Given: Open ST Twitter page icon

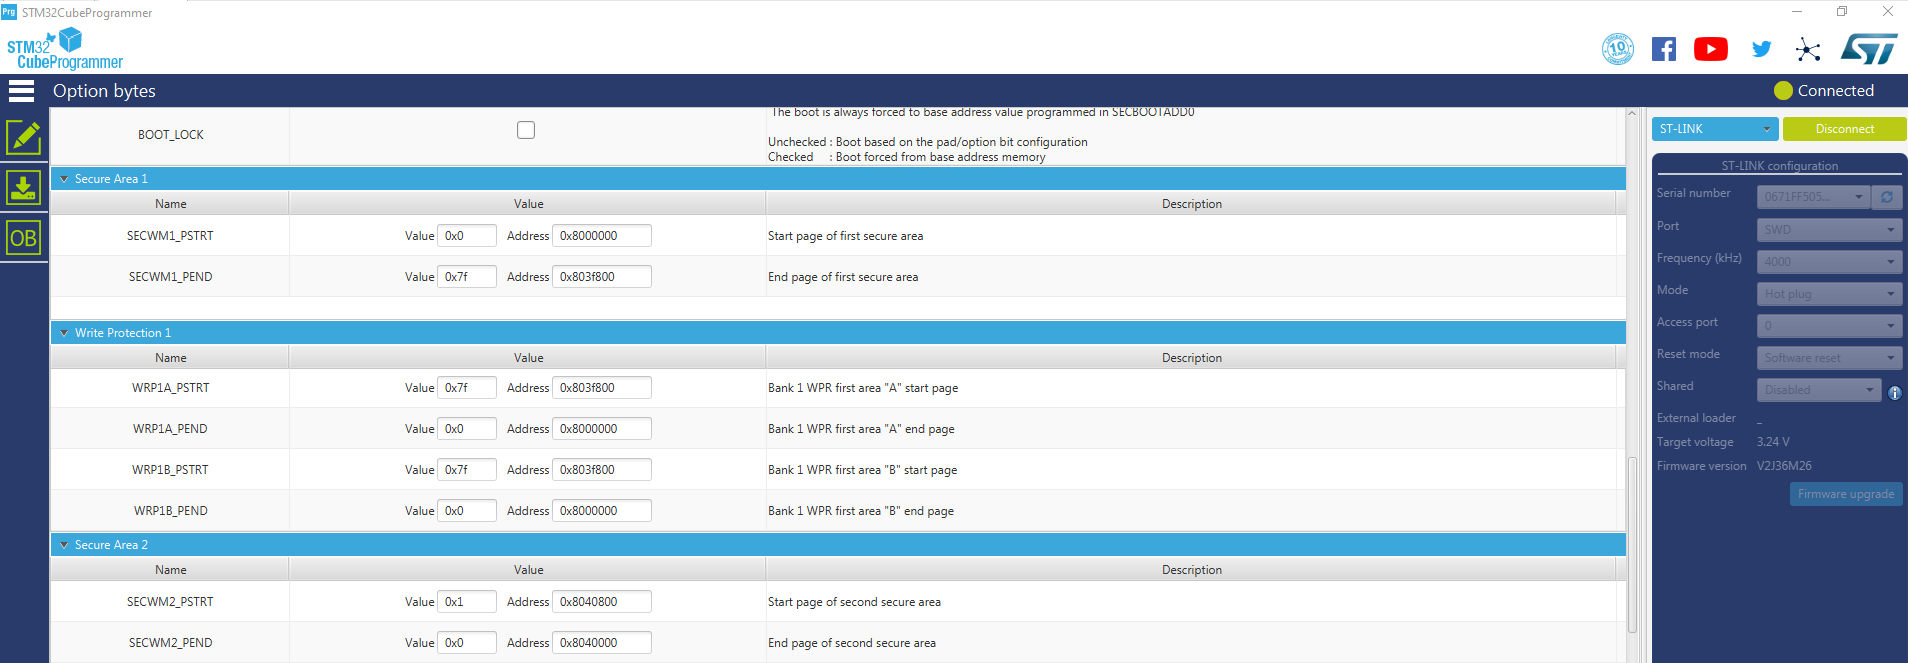Looking at the screenshot, I should 1761,49.
